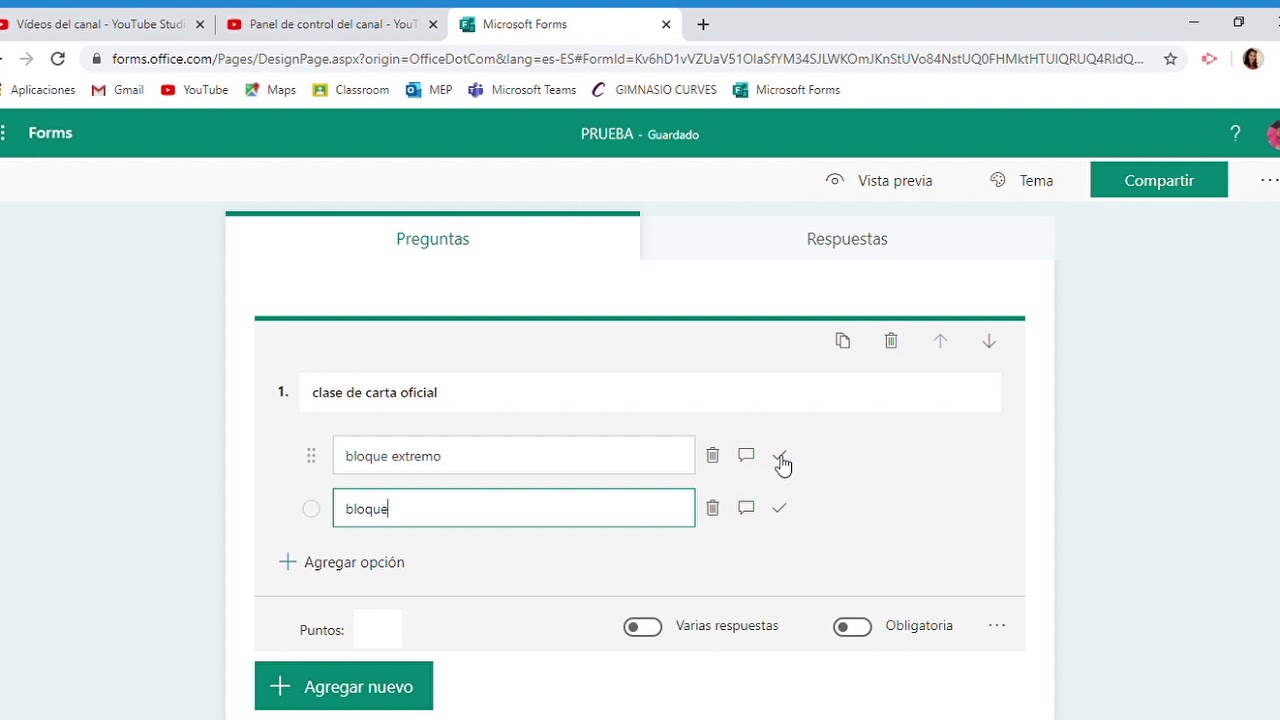
Task: Open the MEP bookmark
Action: pos(429,90)
